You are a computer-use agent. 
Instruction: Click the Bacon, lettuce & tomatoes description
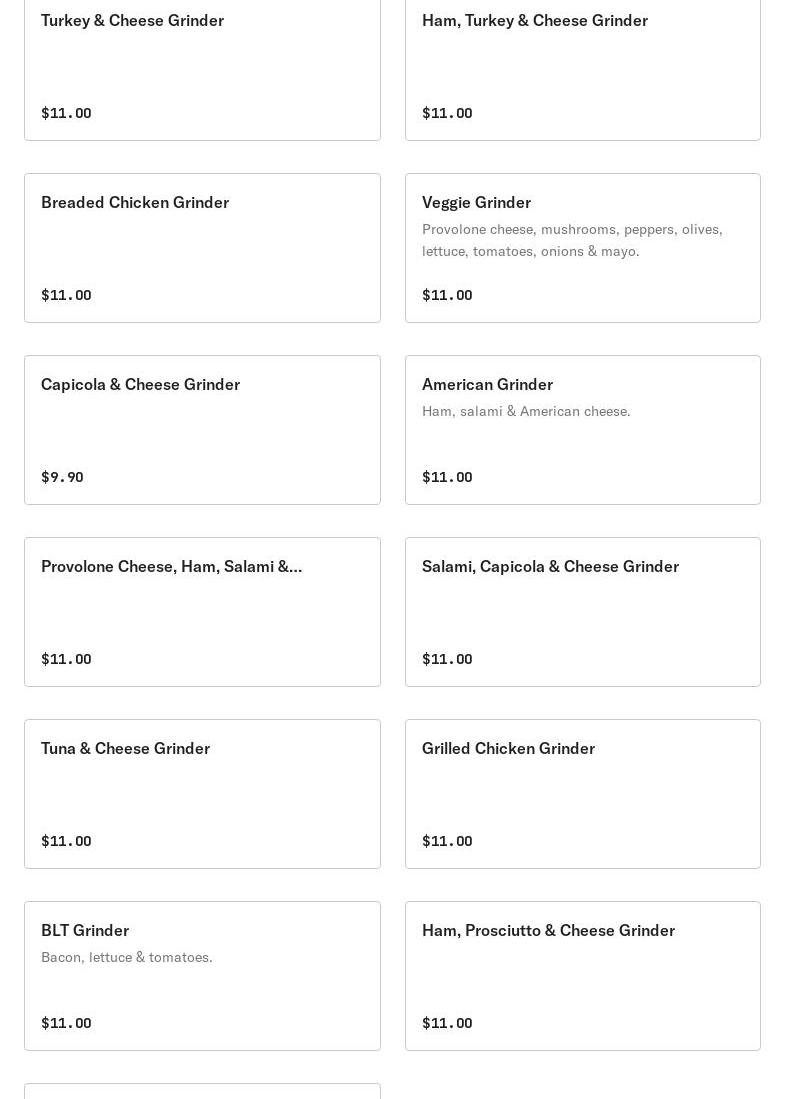click(x=127, y=957)
